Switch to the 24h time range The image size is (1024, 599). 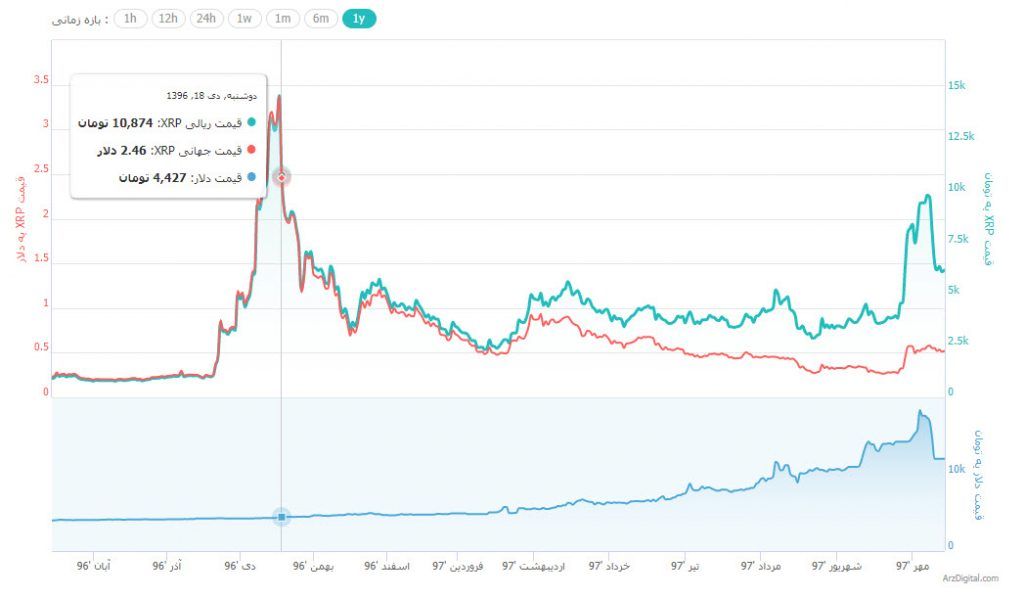click(x=207, y=18)
